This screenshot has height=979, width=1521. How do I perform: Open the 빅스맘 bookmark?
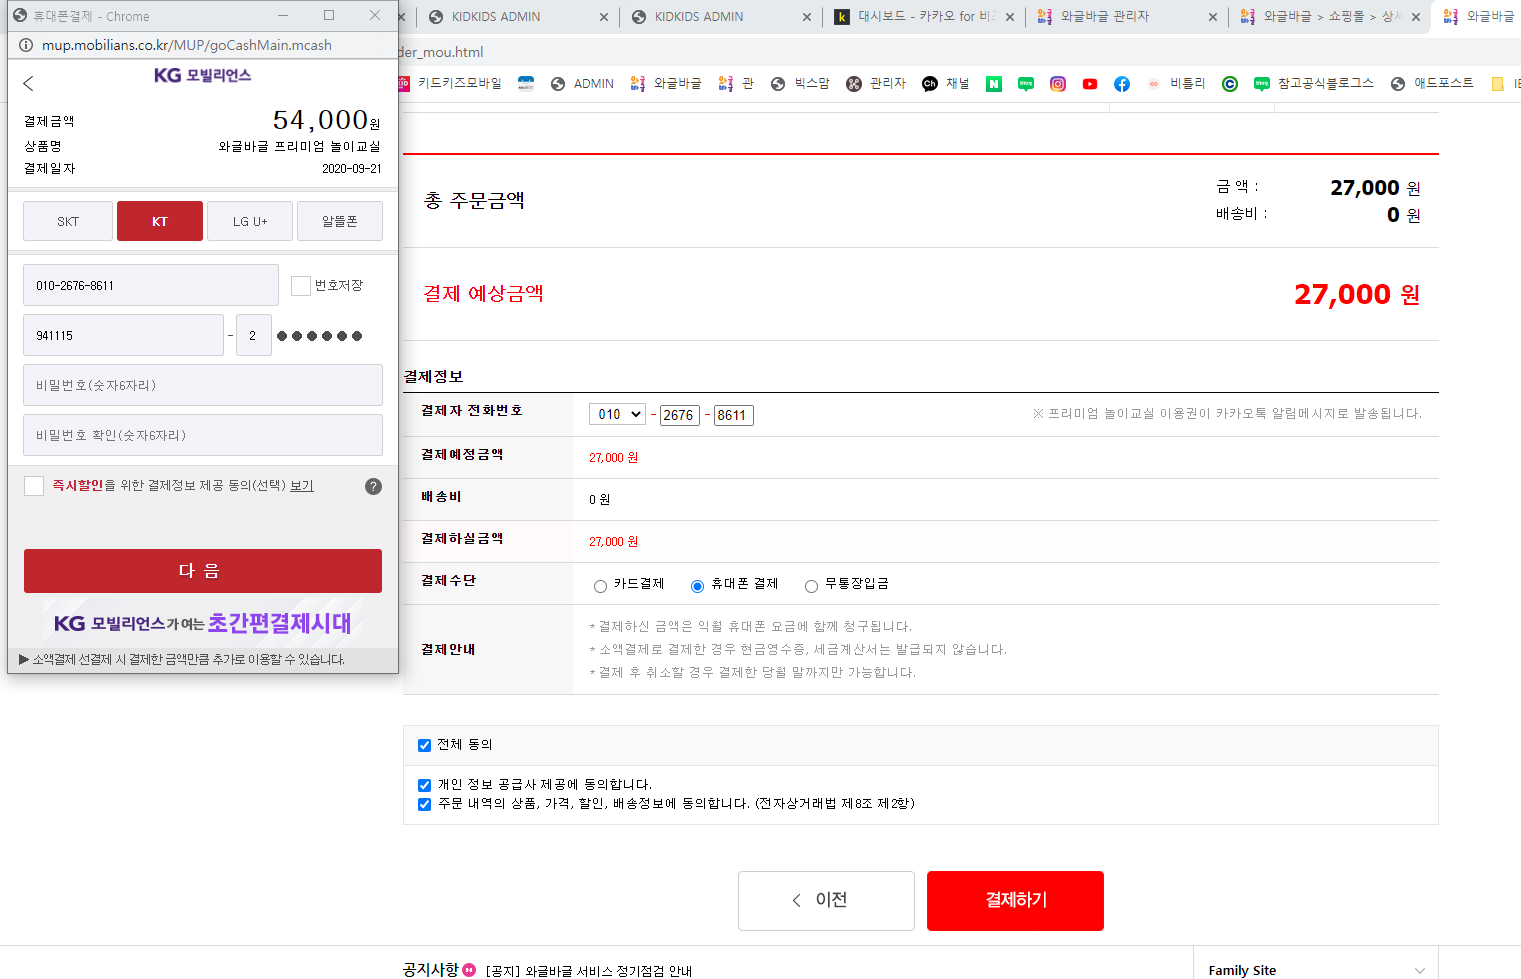(x=800, y=84)
